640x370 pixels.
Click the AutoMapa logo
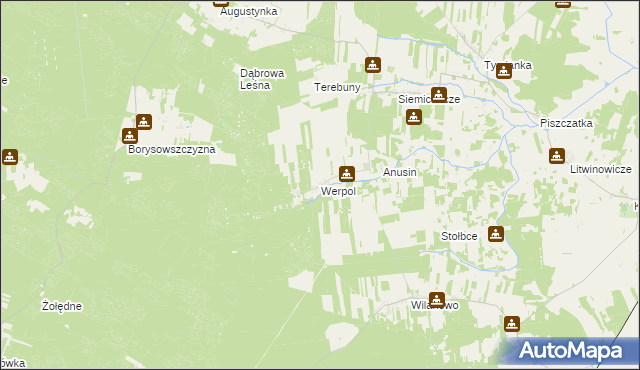coord(570,351)
